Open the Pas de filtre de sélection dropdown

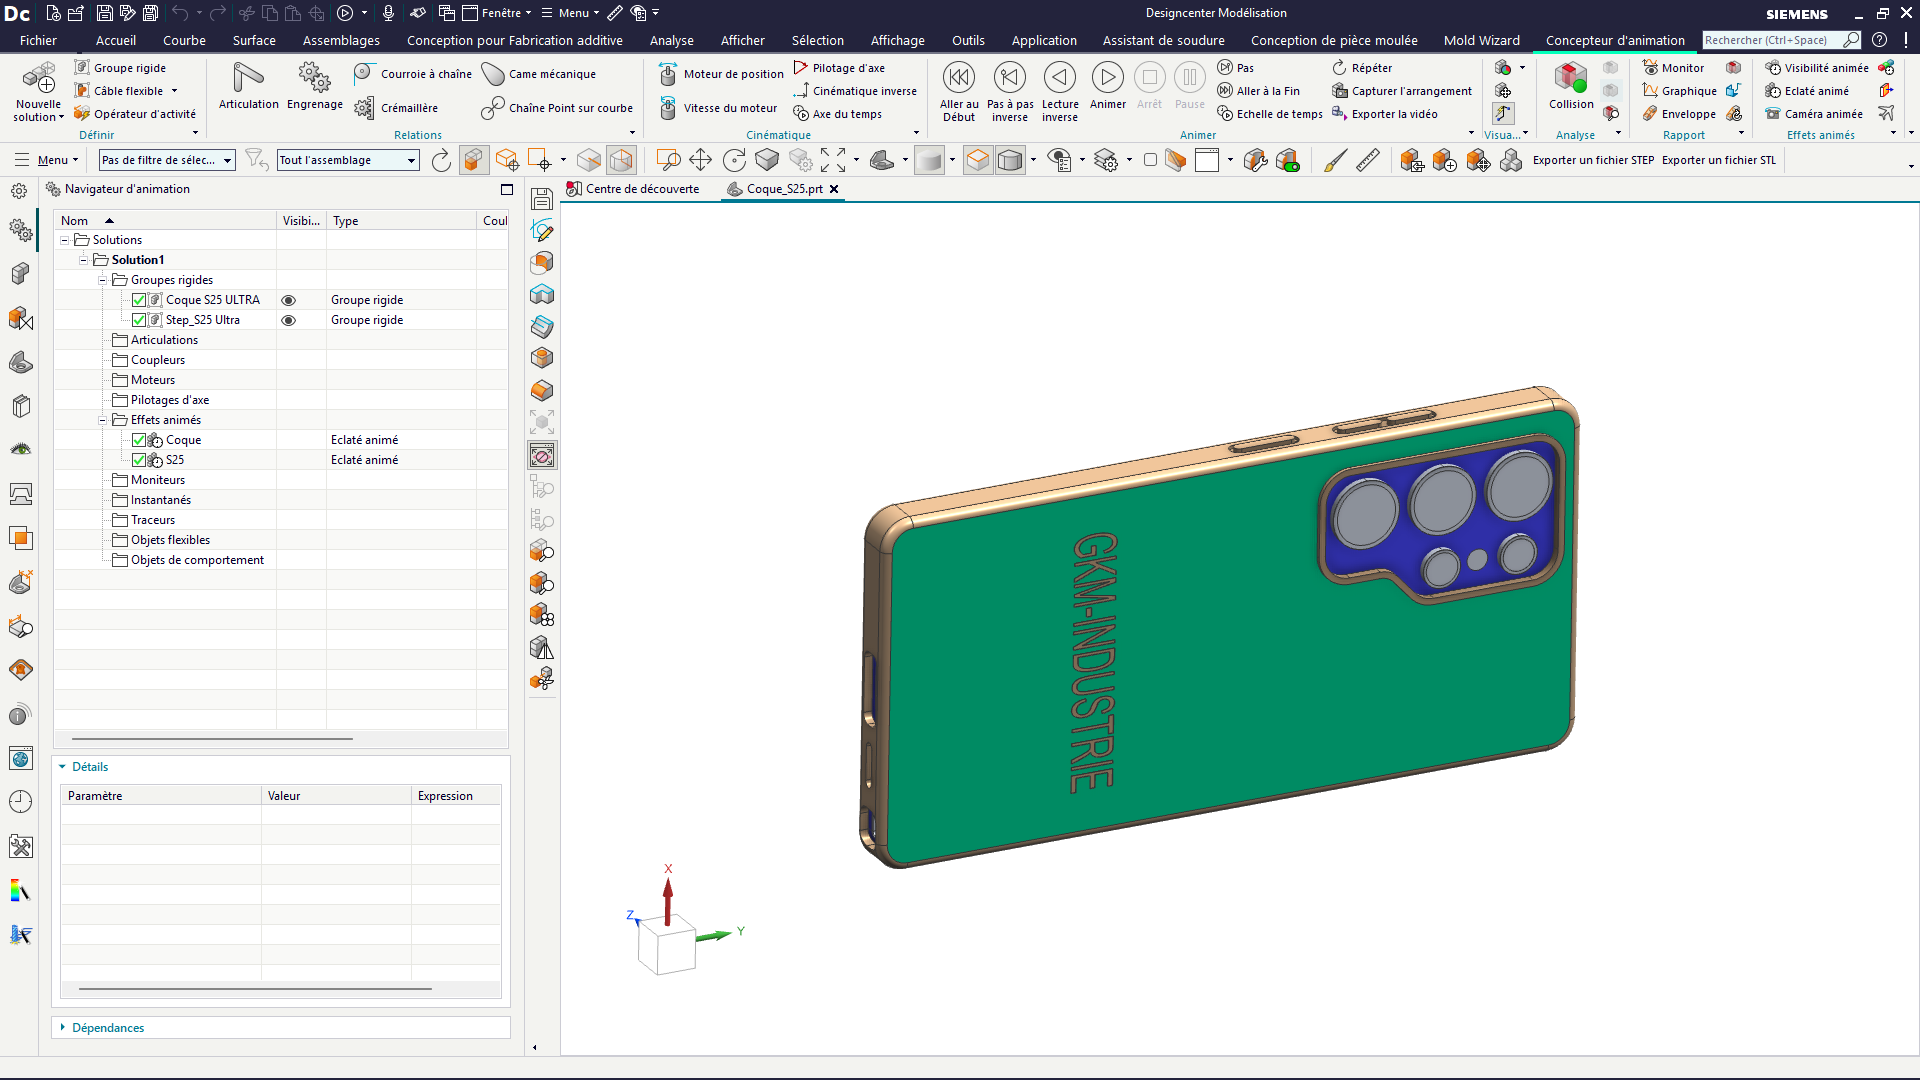tap(167, 160)
